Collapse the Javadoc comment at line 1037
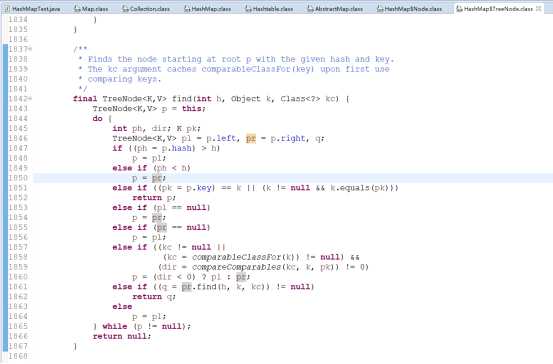The height and width of the screenshot is (364, 553). click(31, 49)
